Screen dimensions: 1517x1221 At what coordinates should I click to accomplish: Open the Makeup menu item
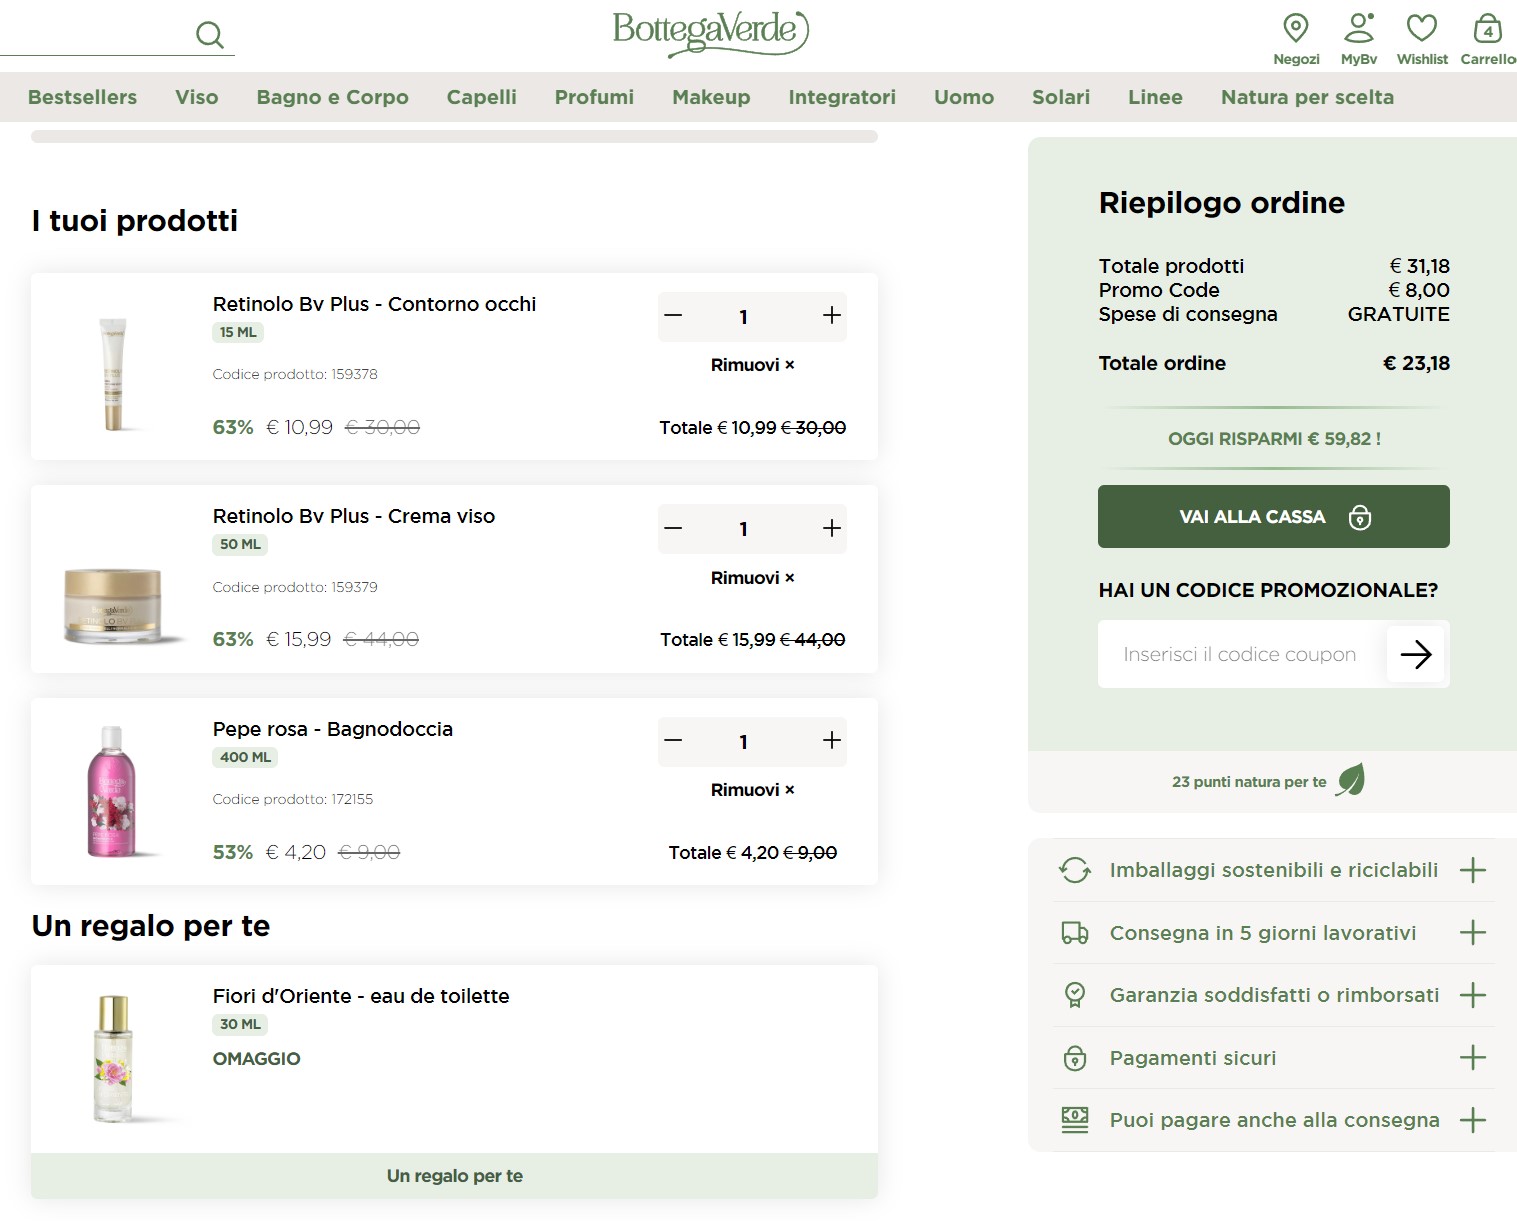(710, 97)
